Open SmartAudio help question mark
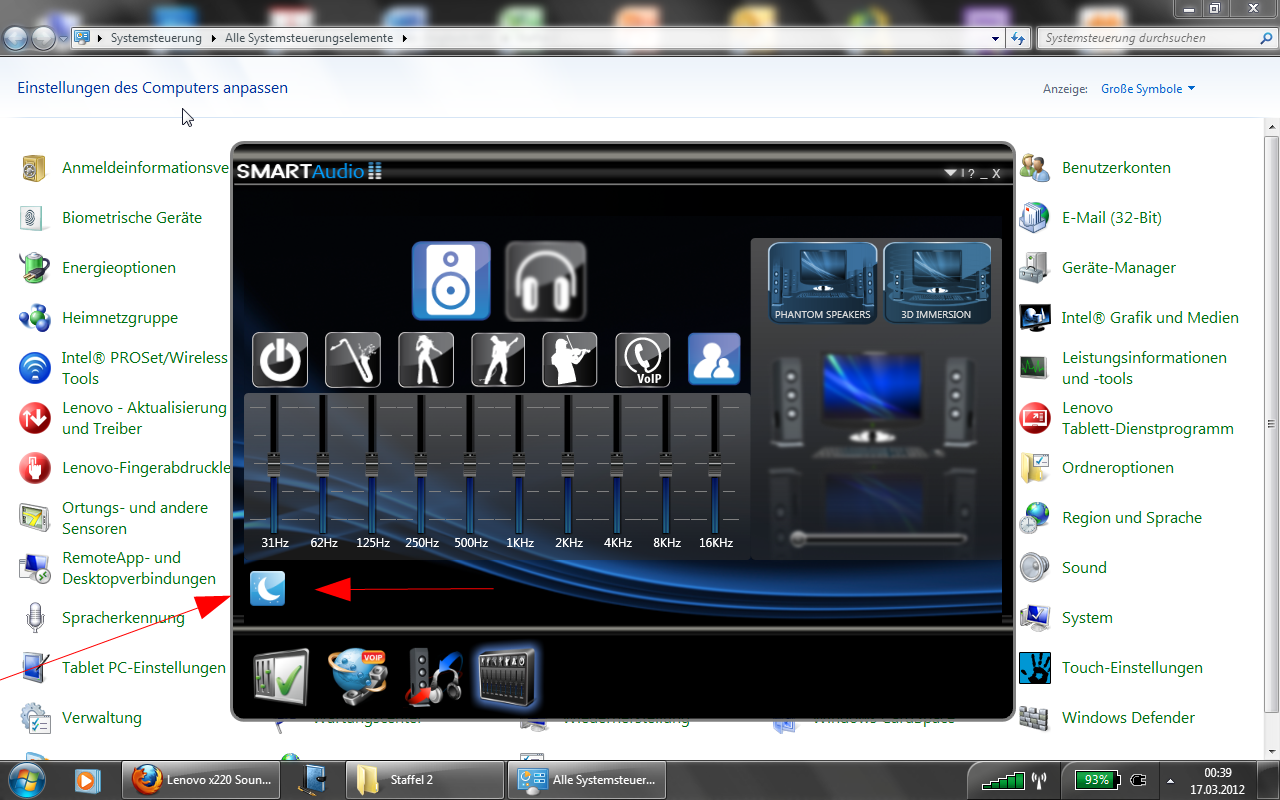This screenshot has width=1280, height=800. (x=971, y=173)
